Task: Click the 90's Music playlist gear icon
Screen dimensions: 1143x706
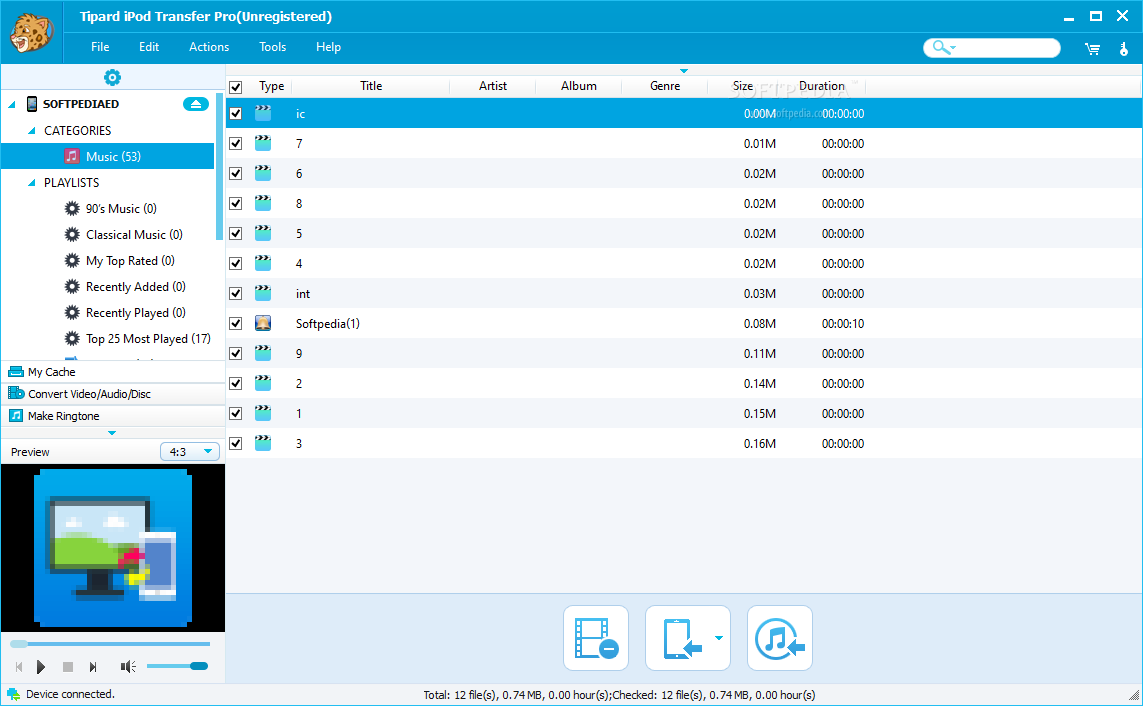Action: click(72, 208)
